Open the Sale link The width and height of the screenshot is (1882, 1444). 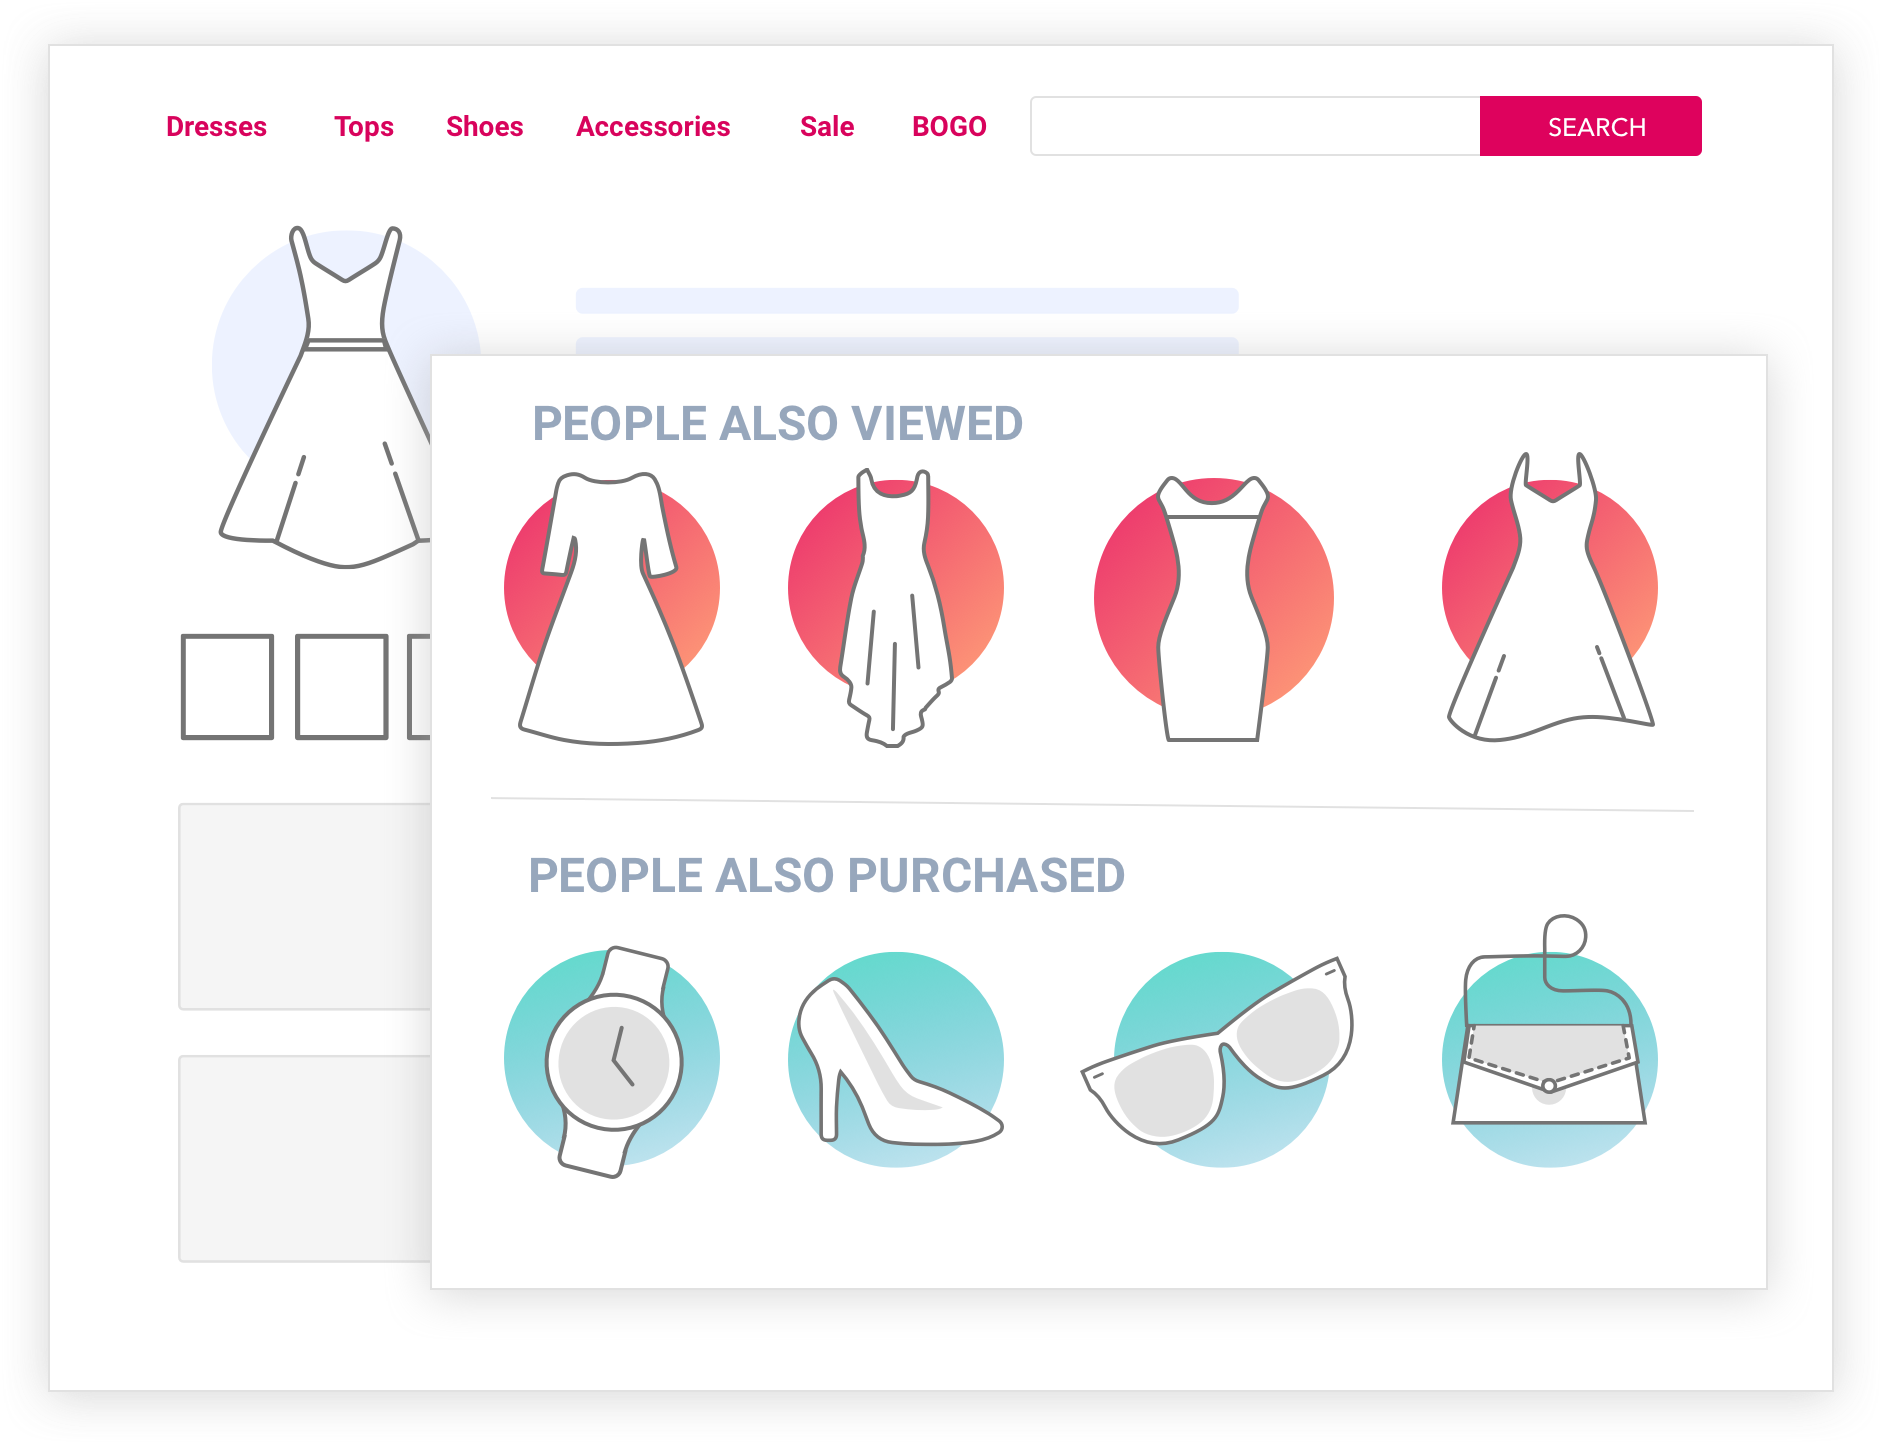pos(827,127)
